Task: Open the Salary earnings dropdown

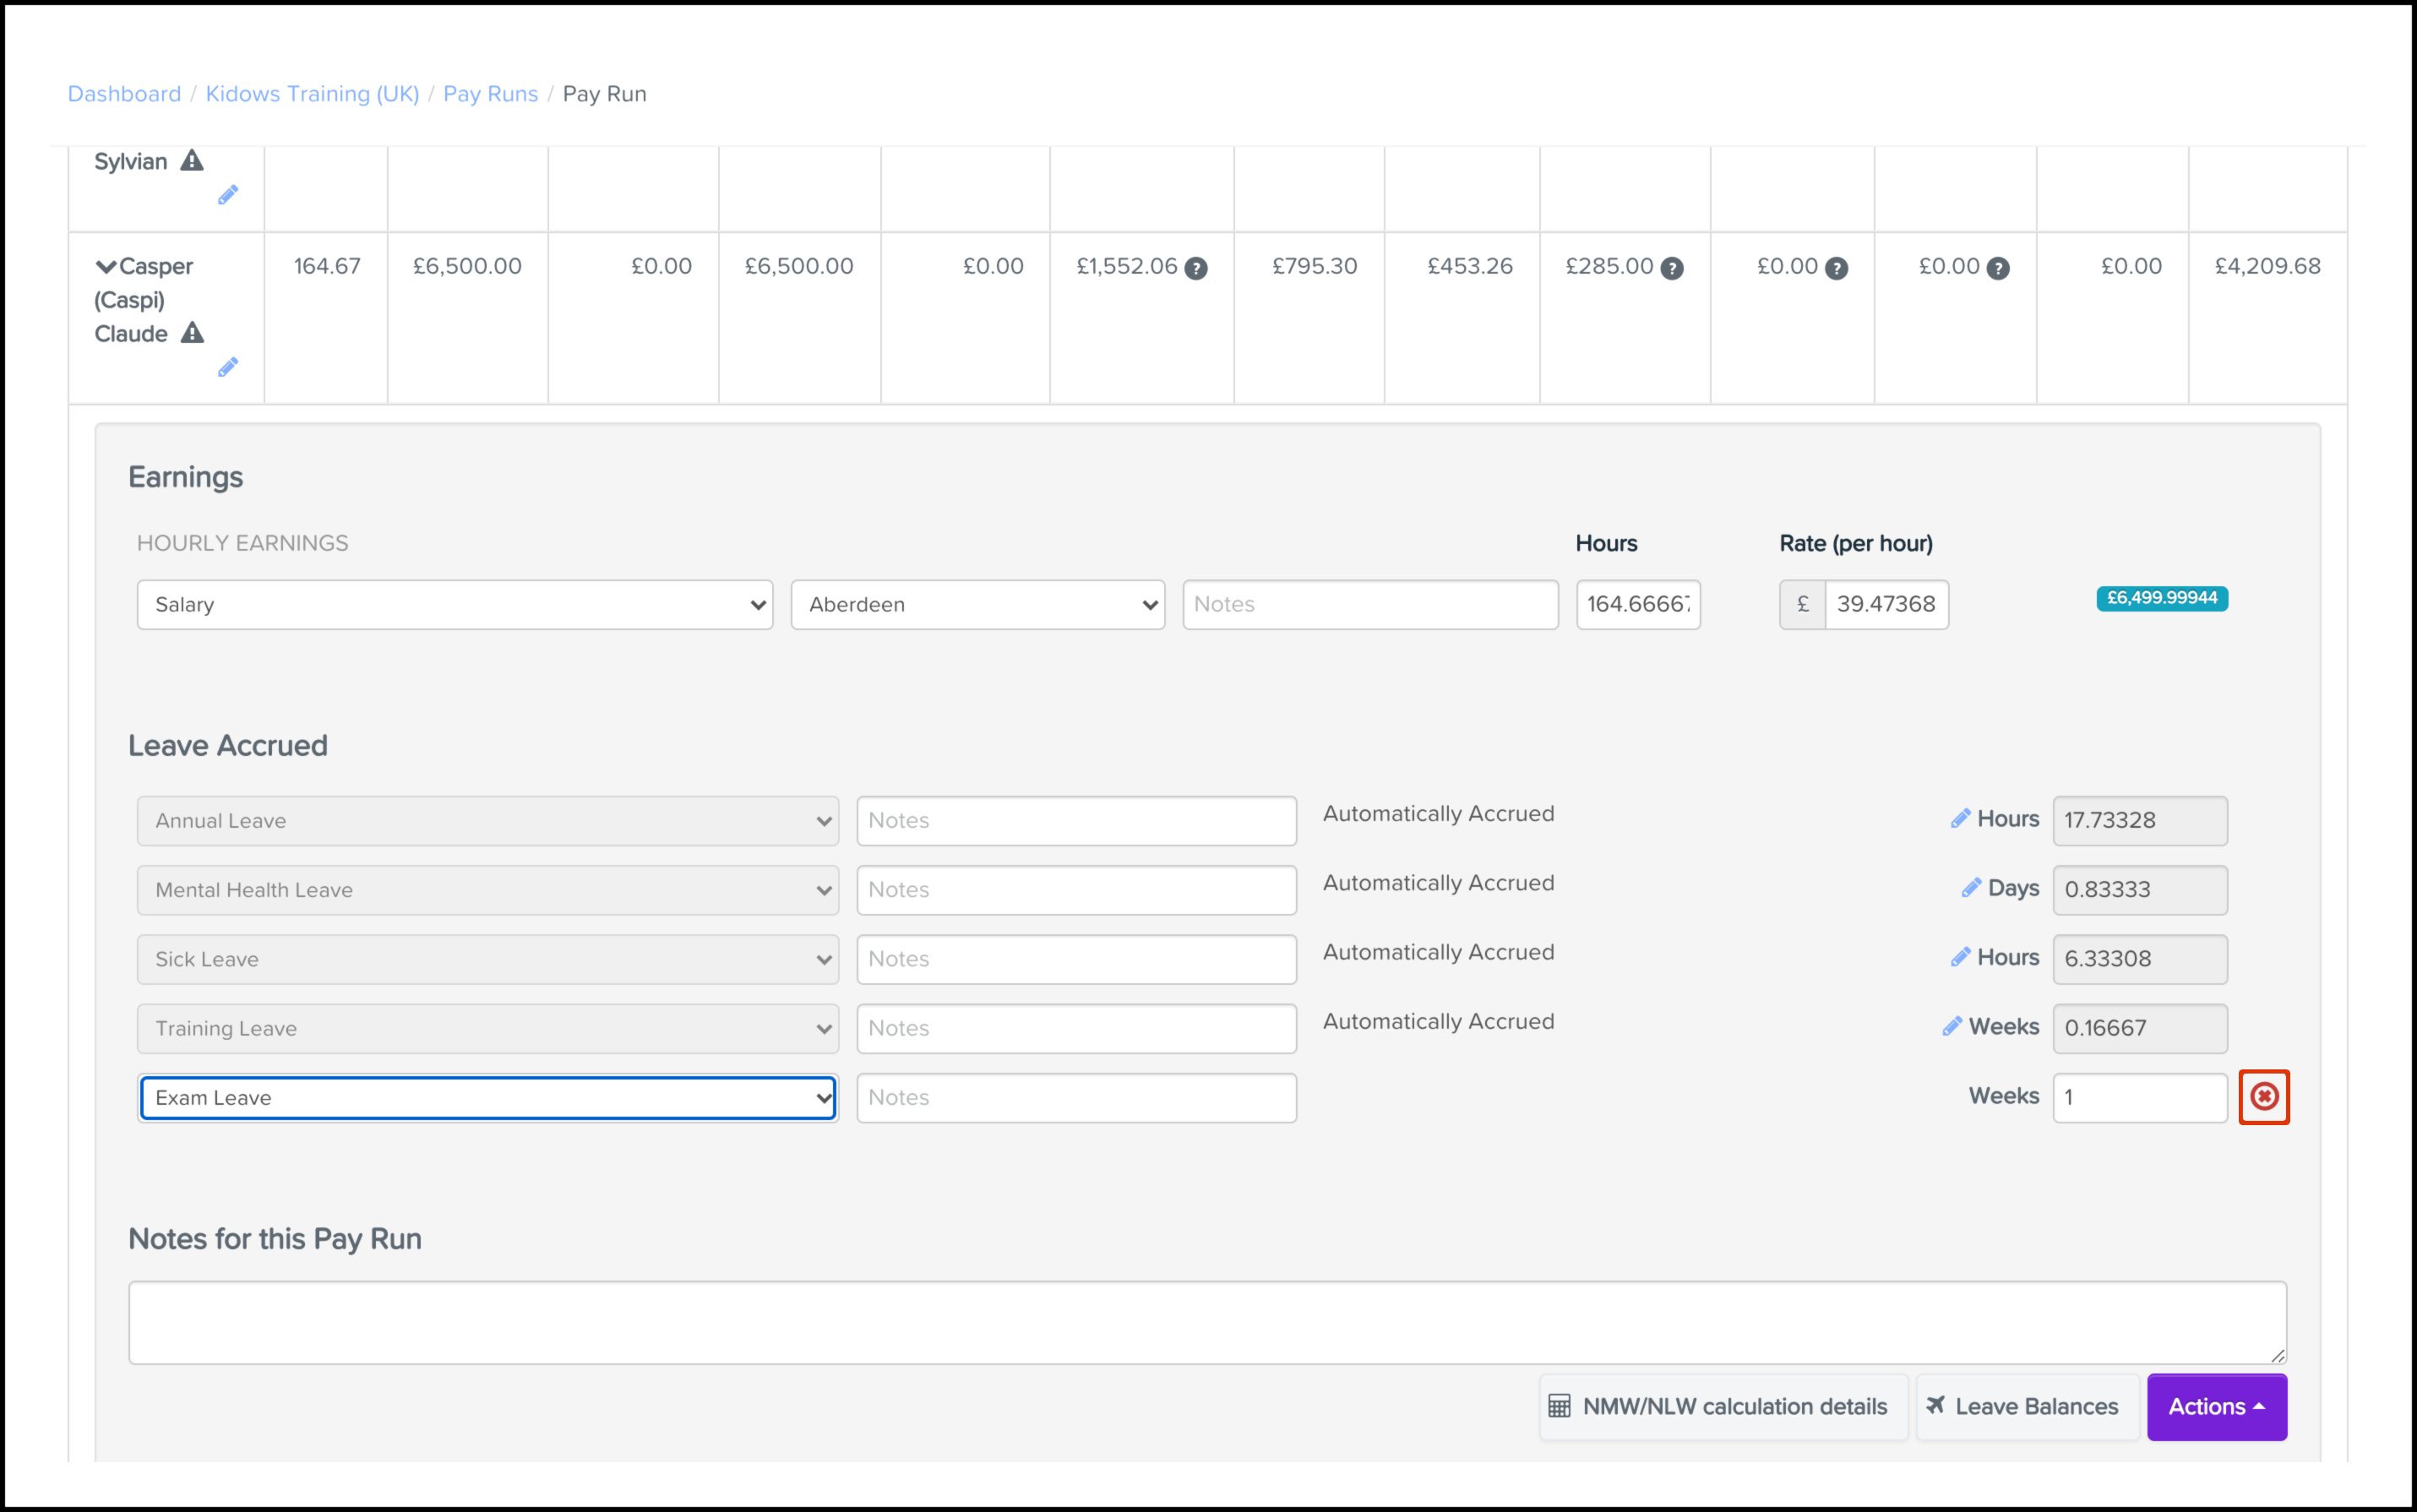Action: click(x=454, y=605)
